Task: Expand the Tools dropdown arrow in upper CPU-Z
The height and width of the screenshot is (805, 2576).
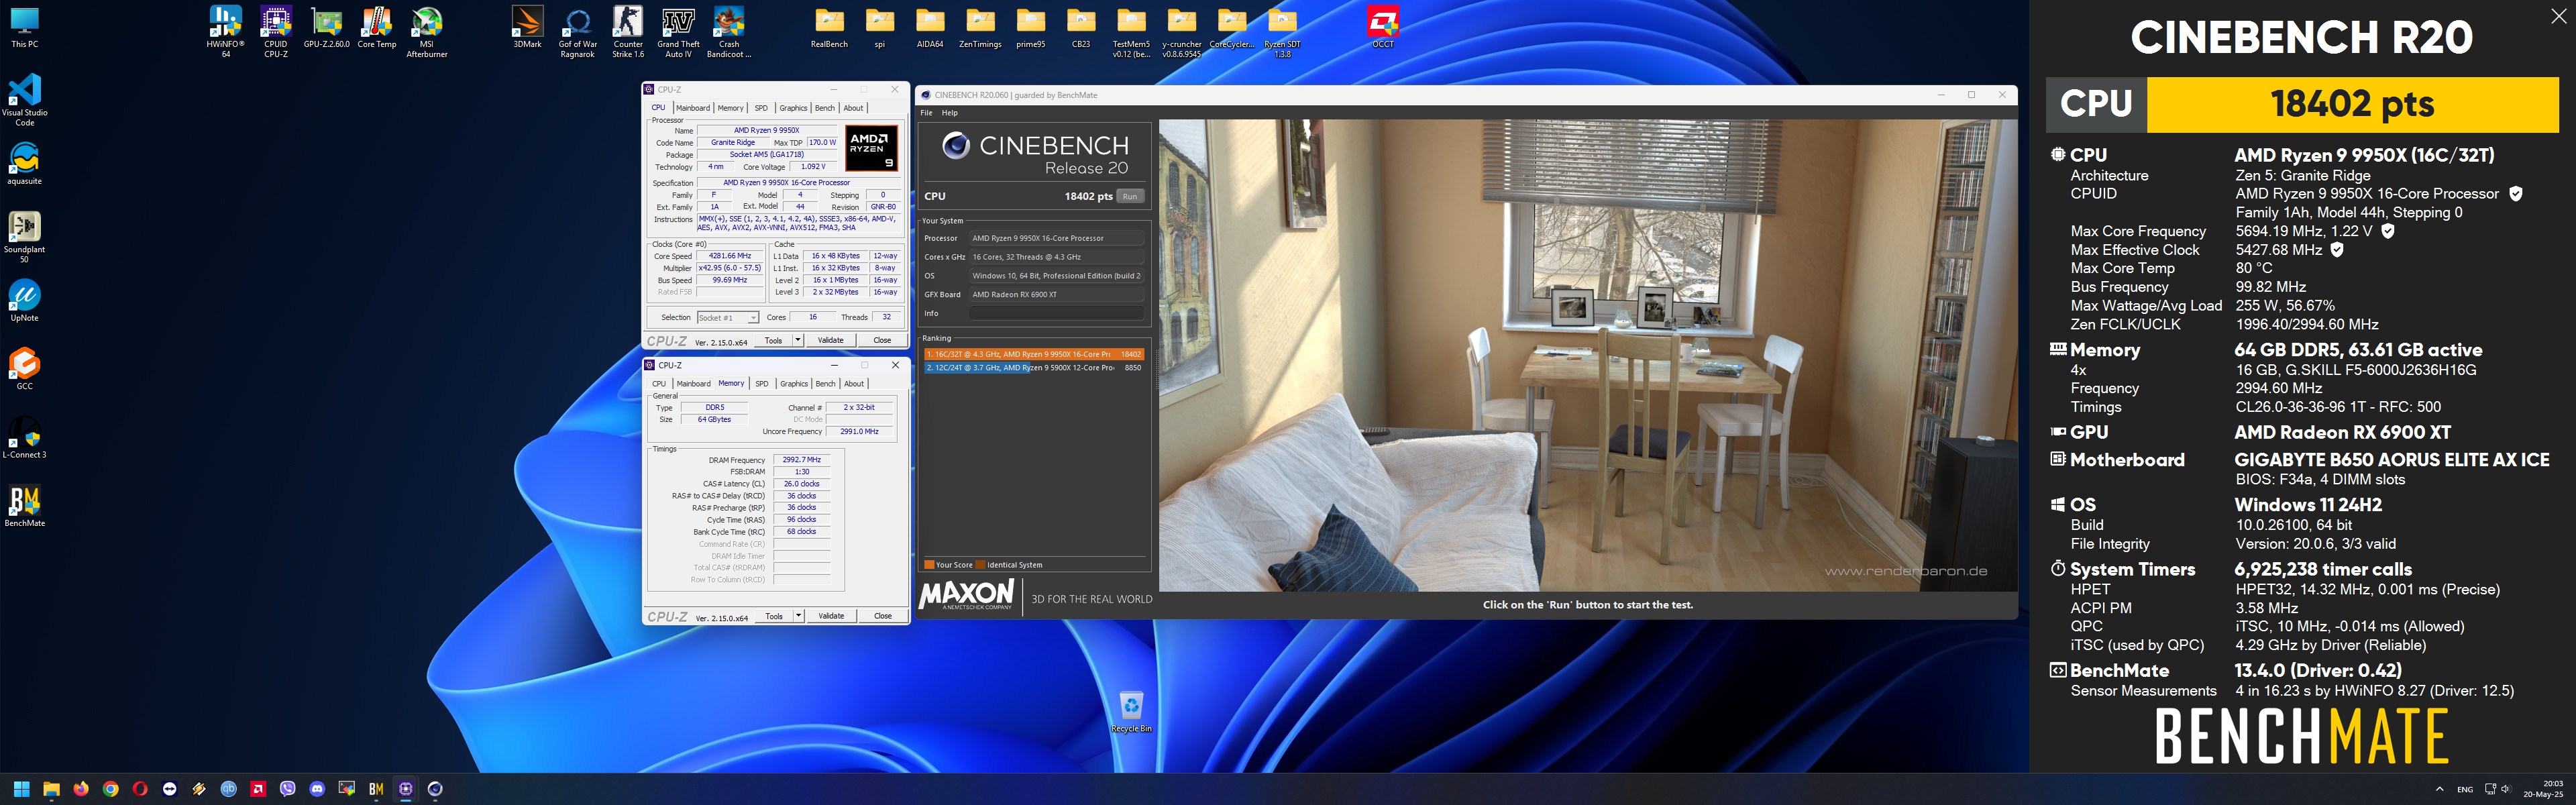Action: [x=798, y=340]
